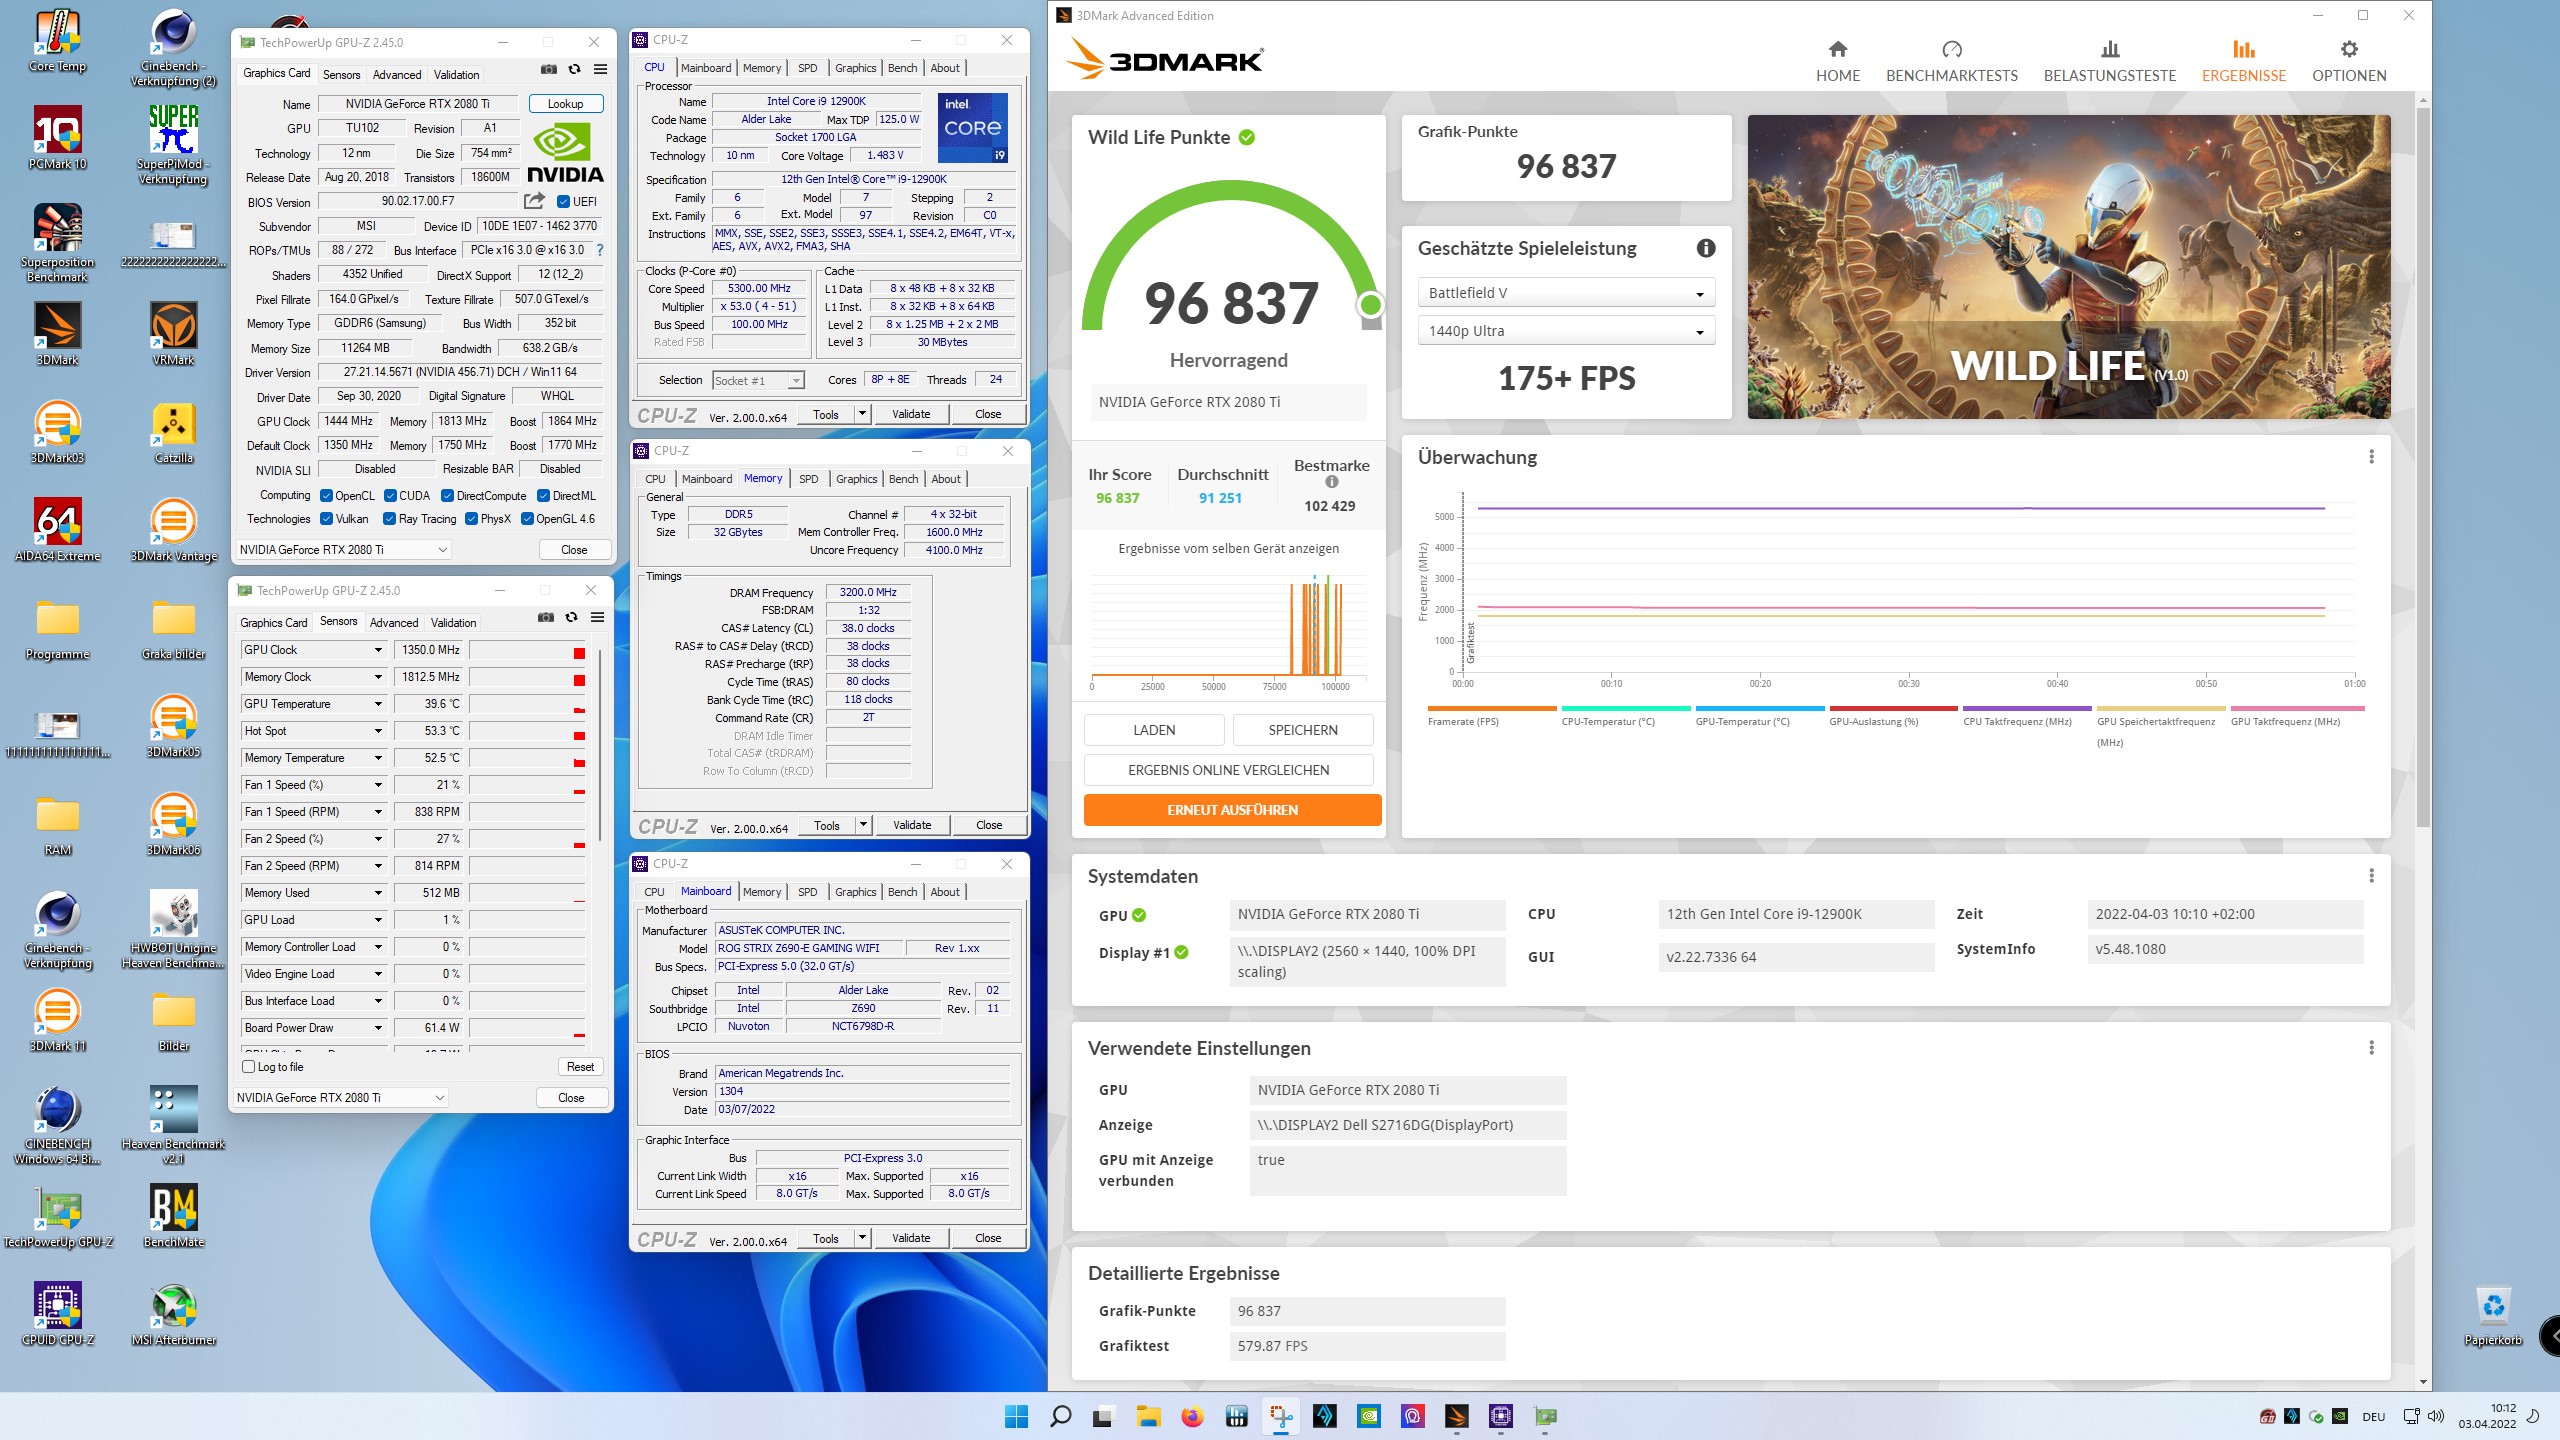
Task: Open the GPU selector dropdown in GPU-Z Sensors window
Action: [x=341, y=1098]
